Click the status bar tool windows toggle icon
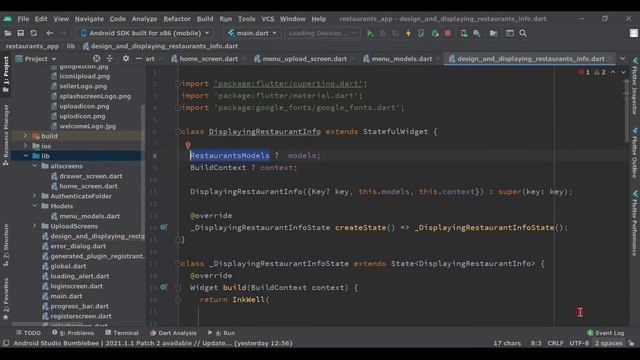640x360 pixels. coord(6,343)
